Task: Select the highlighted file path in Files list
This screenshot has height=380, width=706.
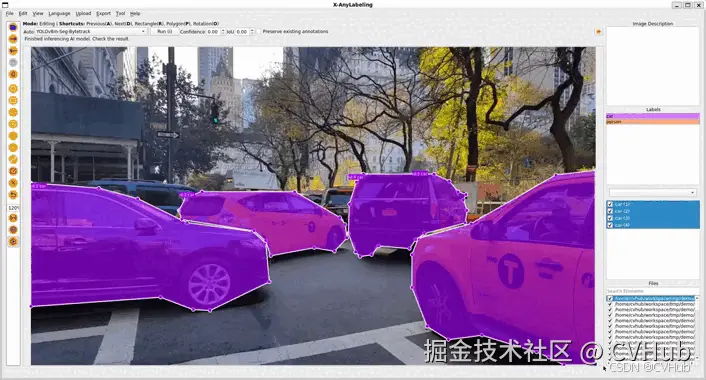Action: [x=654, y=299]
